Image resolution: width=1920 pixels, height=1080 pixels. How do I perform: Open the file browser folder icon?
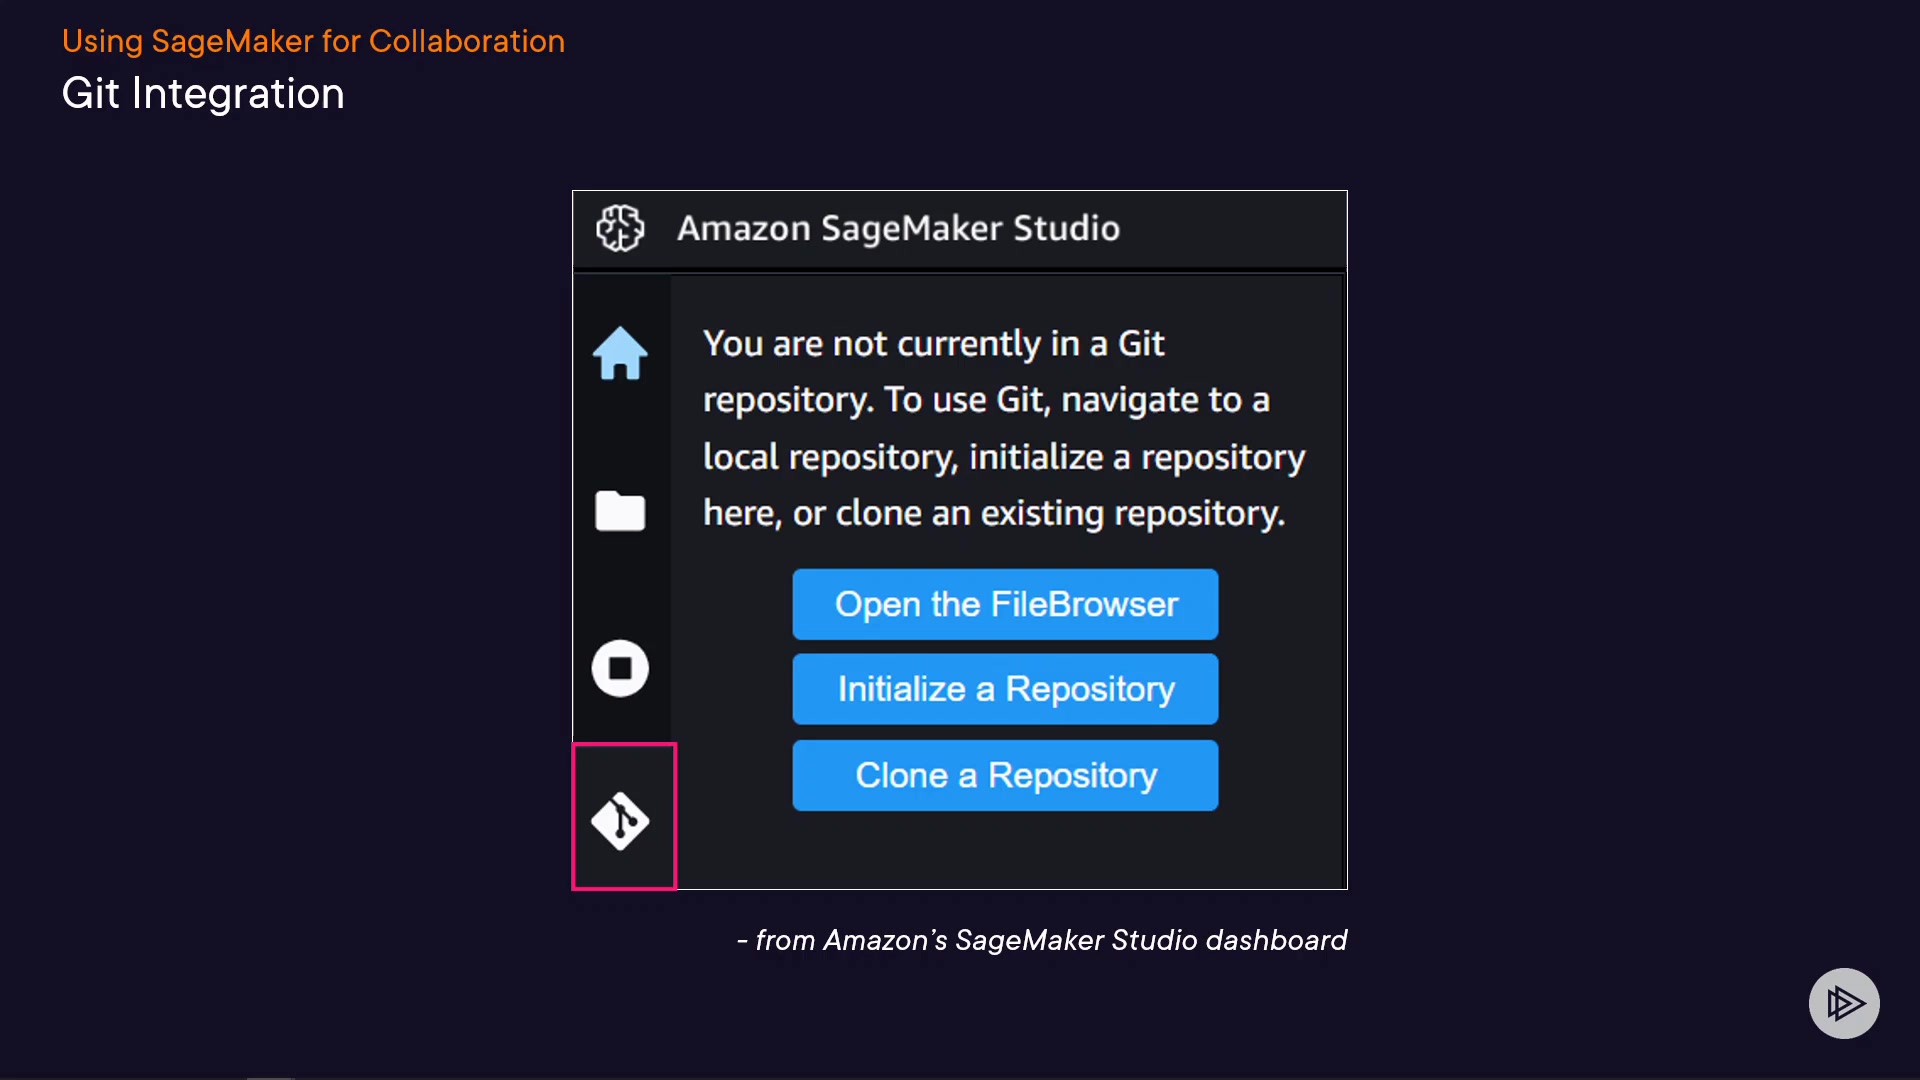tap(620, 511)
